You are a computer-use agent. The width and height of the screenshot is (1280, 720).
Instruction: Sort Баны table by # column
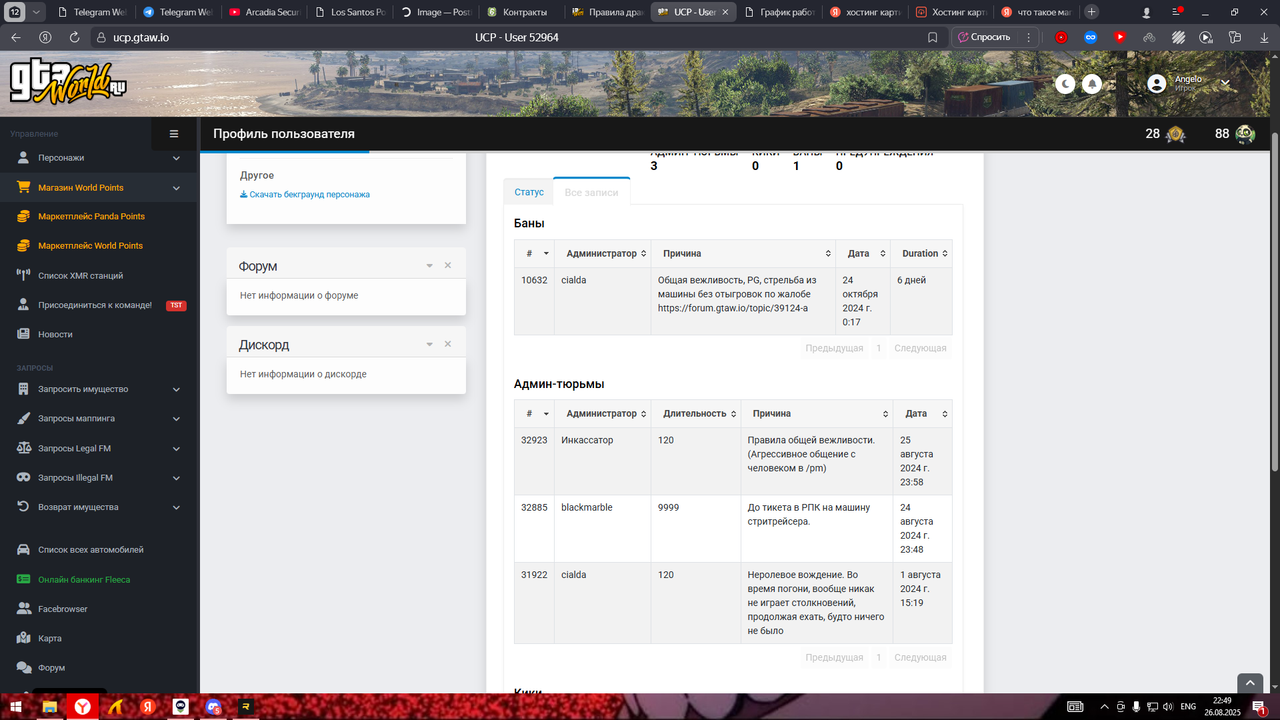(x=534, y=253)
